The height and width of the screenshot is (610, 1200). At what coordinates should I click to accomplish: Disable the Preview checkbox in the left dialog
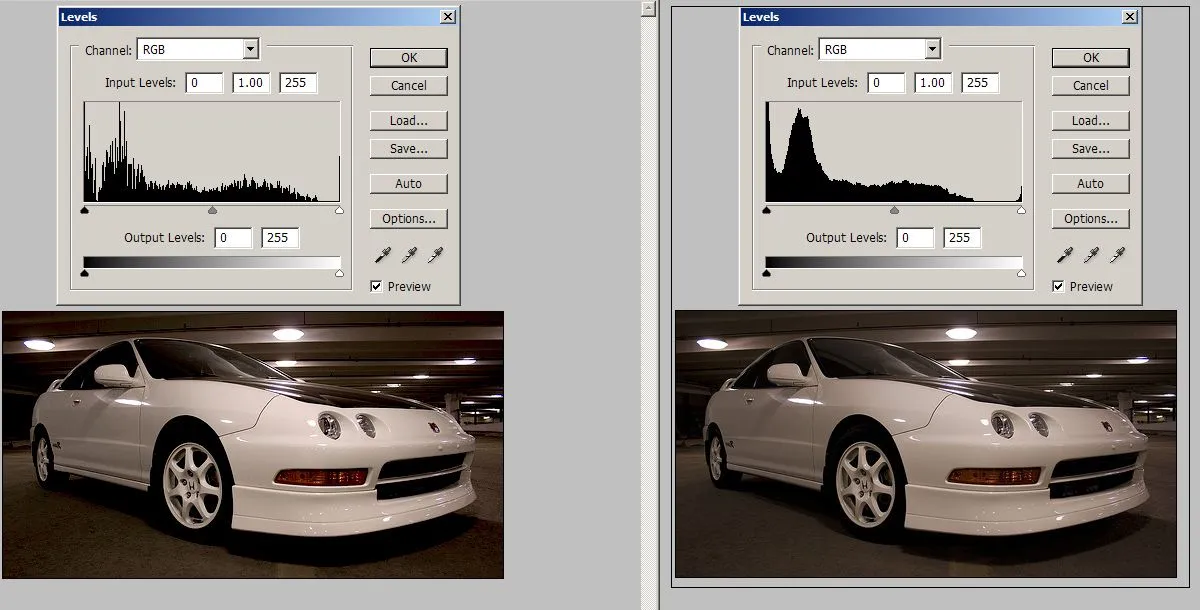[x=377, y=286]
